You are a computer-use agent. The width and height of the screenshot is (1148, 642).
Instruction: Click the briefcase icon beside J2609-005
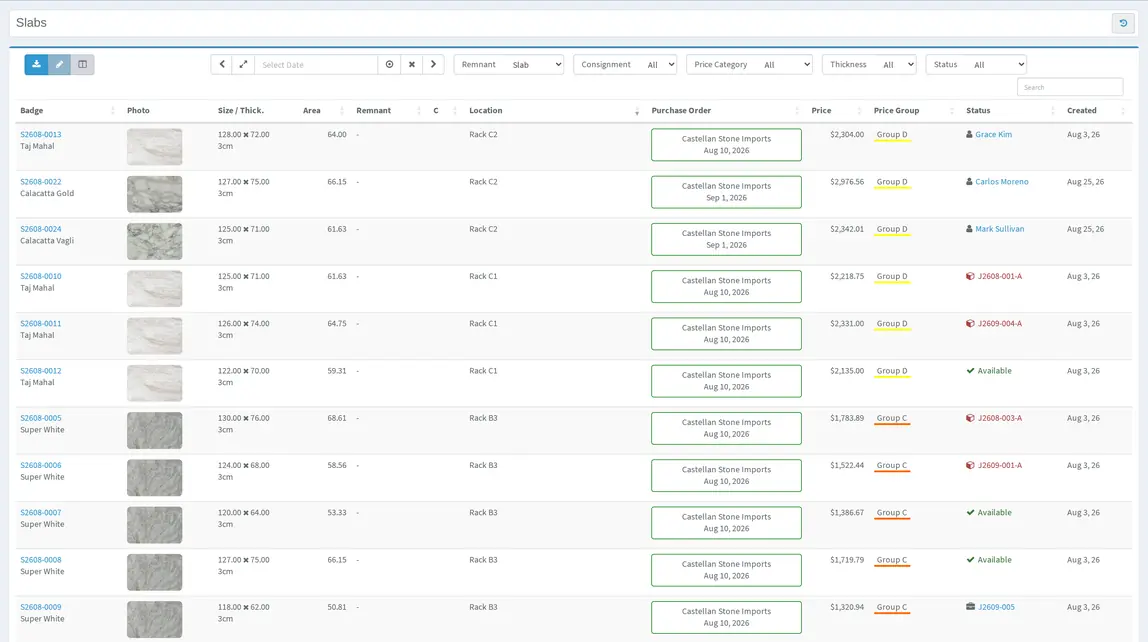coord(970,607)
